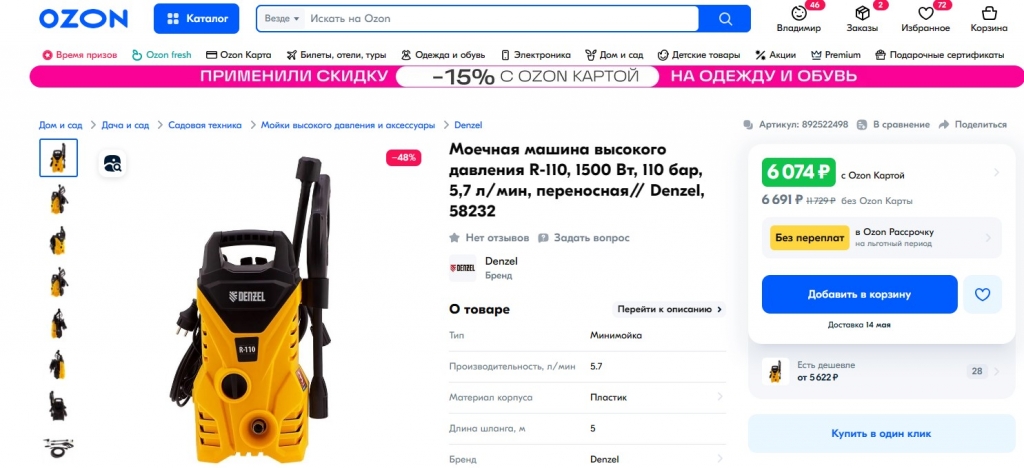Click Перейти к описанию link
Viewport: 1024px width, 468px height.
click(x=669, y=309)
